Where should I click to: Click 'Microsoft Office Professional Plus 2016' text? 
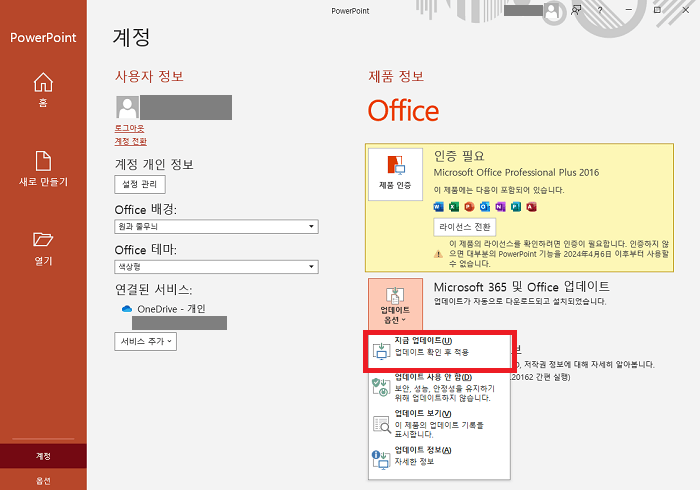(x=516, y=172)
